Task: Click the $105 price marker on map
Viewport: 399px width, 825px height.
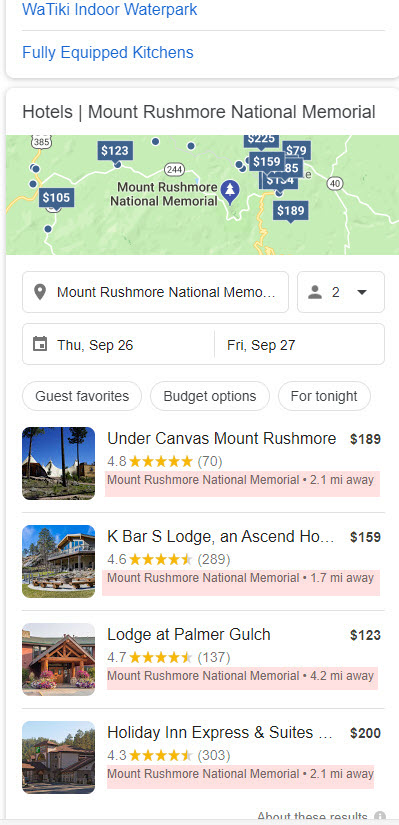Action: [56, 198]
